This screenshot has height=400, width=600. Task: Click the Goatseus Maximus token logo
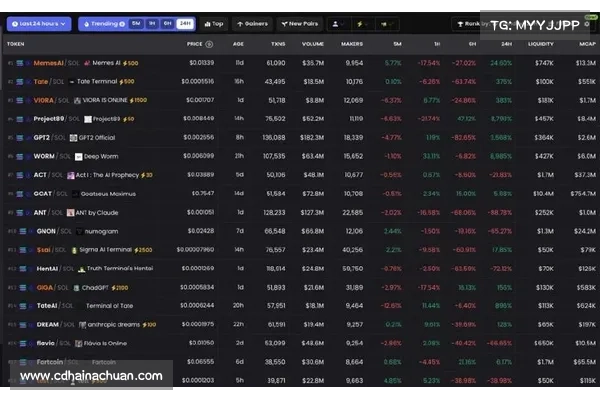(75, 194)
